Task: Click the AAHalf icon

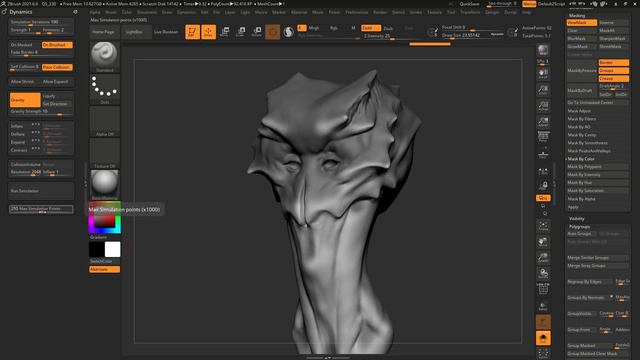Action: (x=543, y=122)
